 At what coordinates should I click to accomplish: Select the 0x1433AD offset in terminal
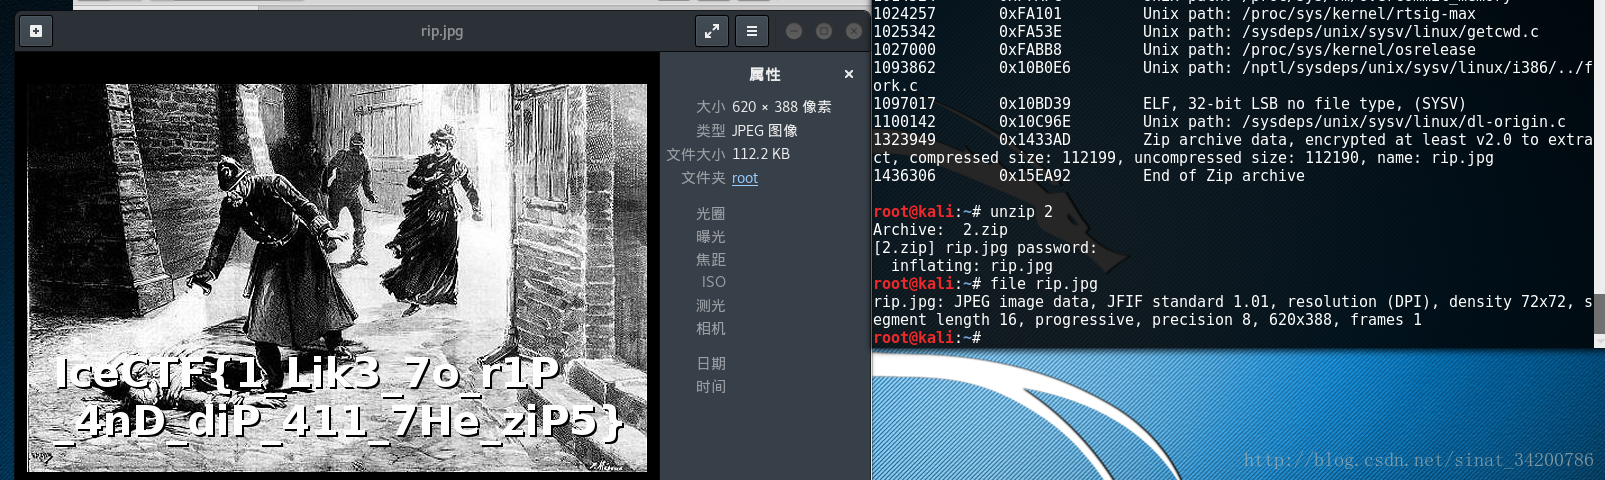pyautogui.click(x=1035, y=140)
